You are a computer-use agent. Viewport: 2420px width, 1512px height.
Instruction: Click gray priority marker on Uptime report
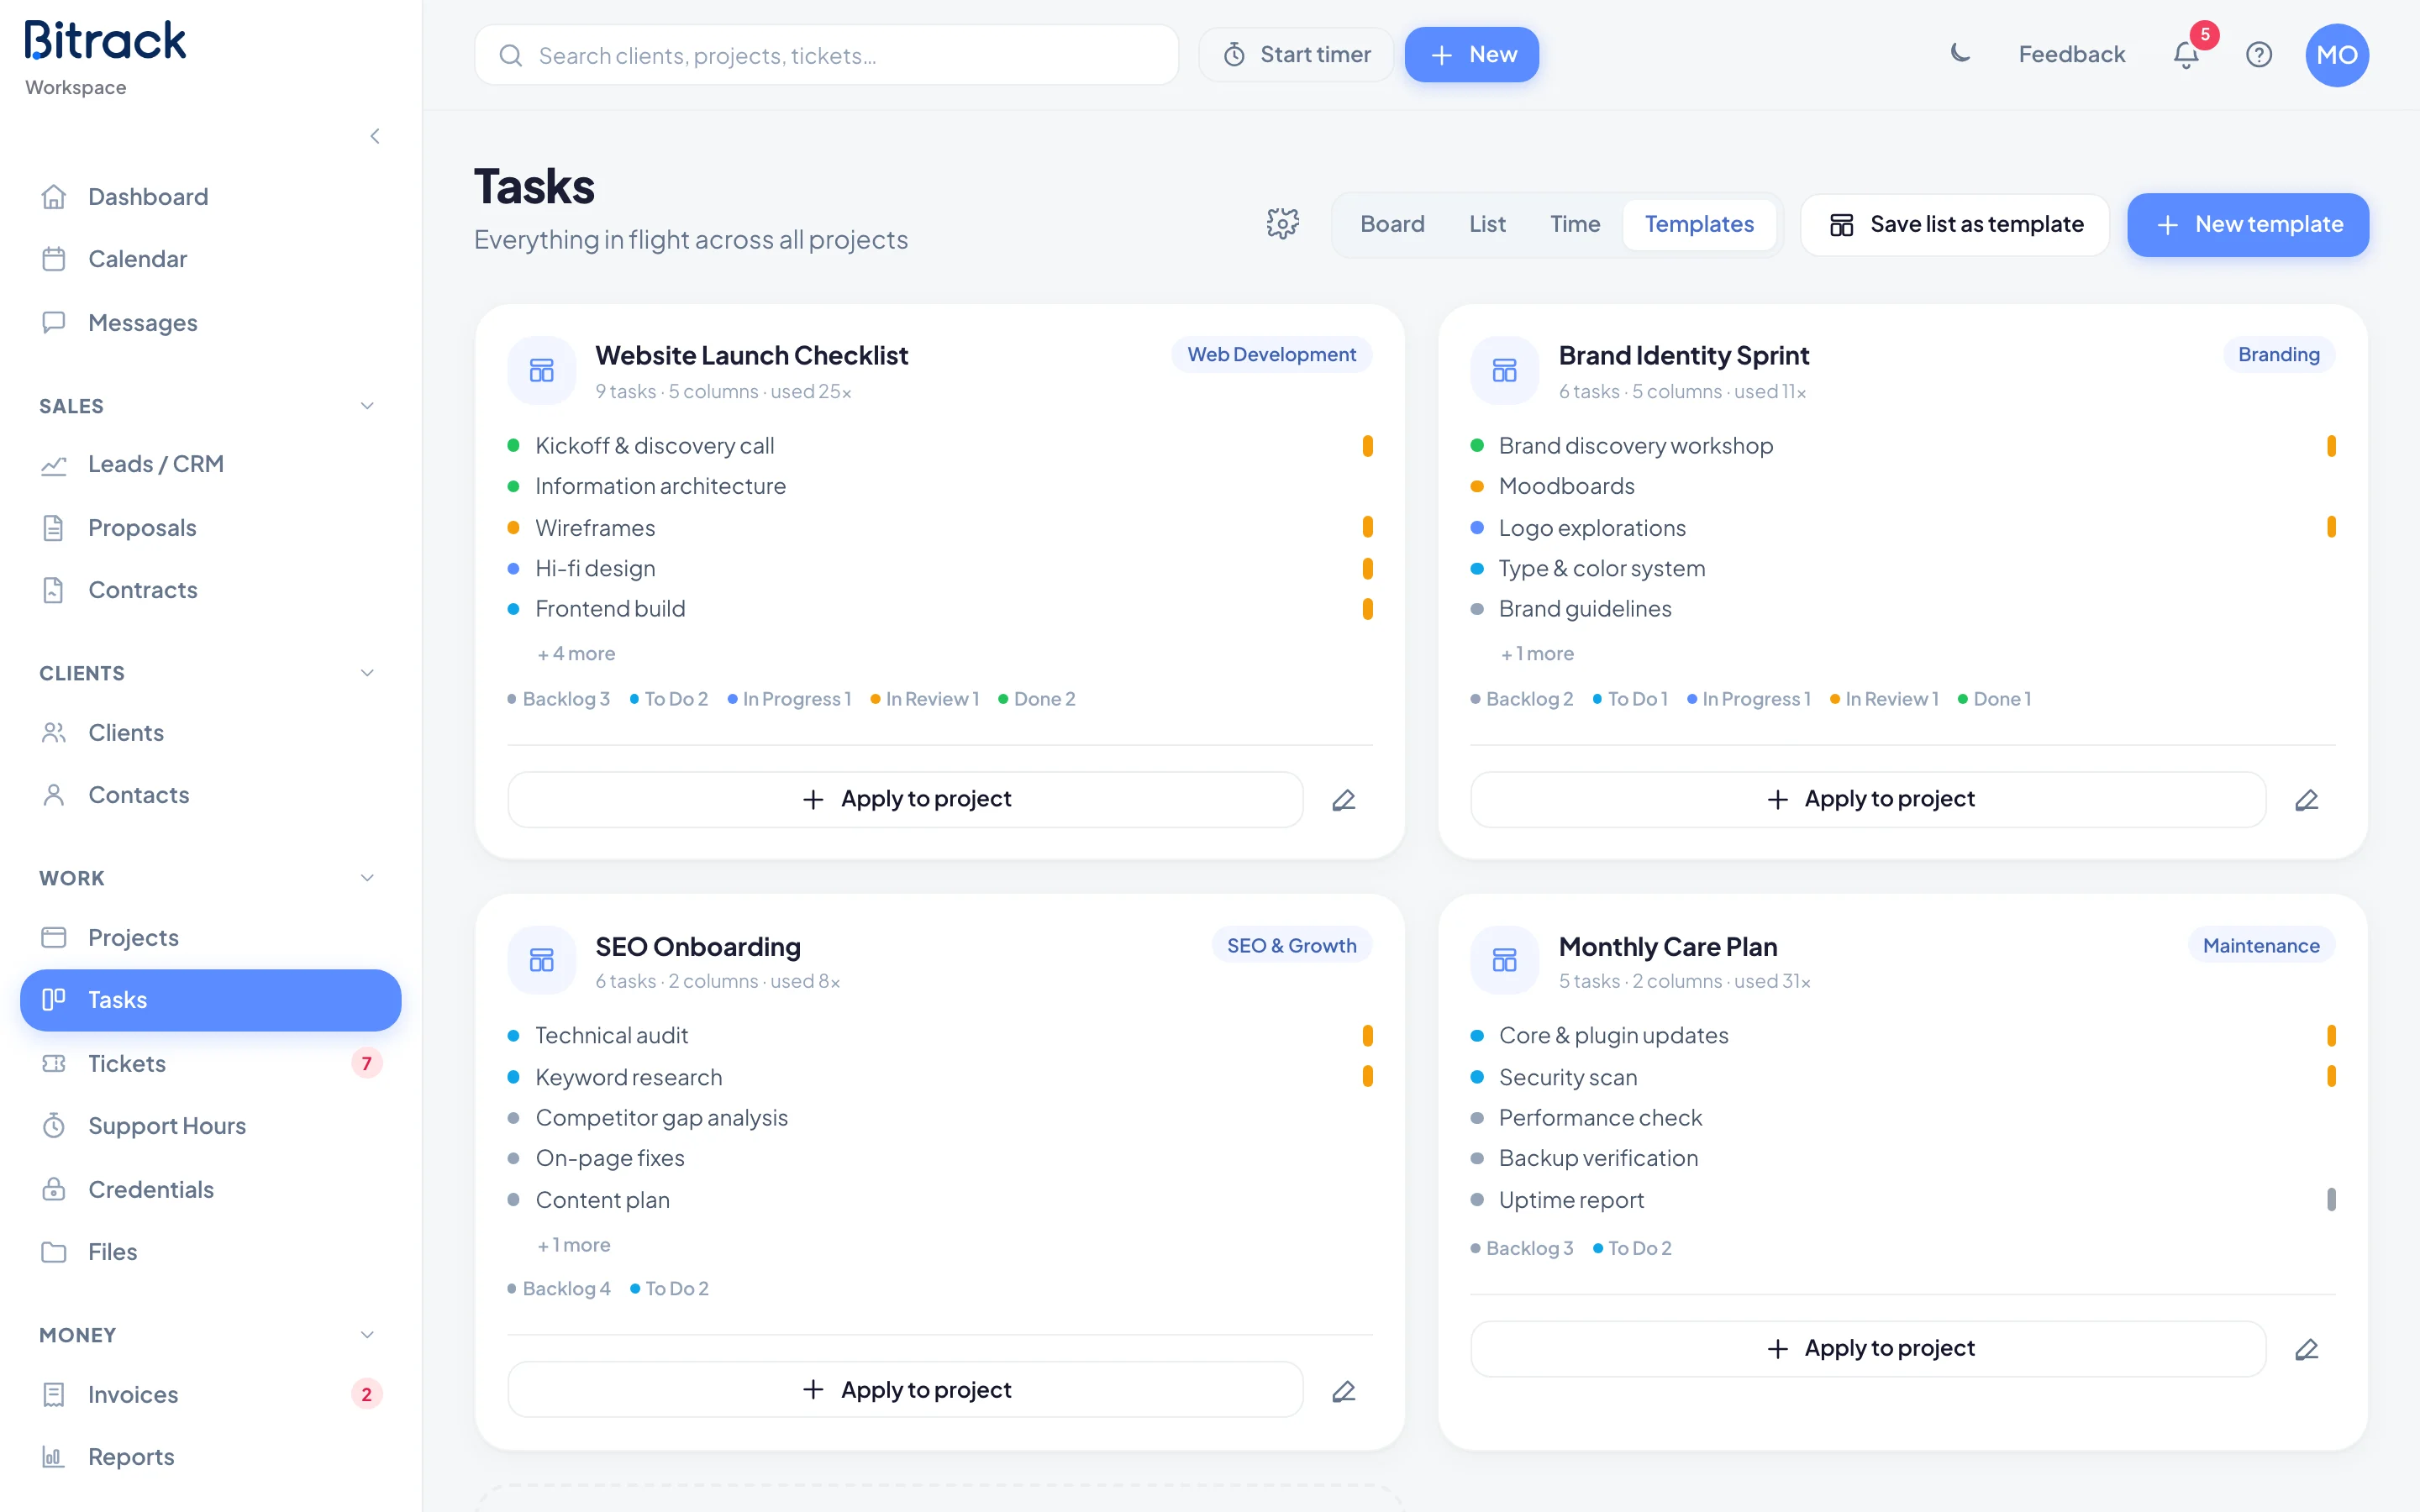pyautogui.click(x=2331, y=1199)
